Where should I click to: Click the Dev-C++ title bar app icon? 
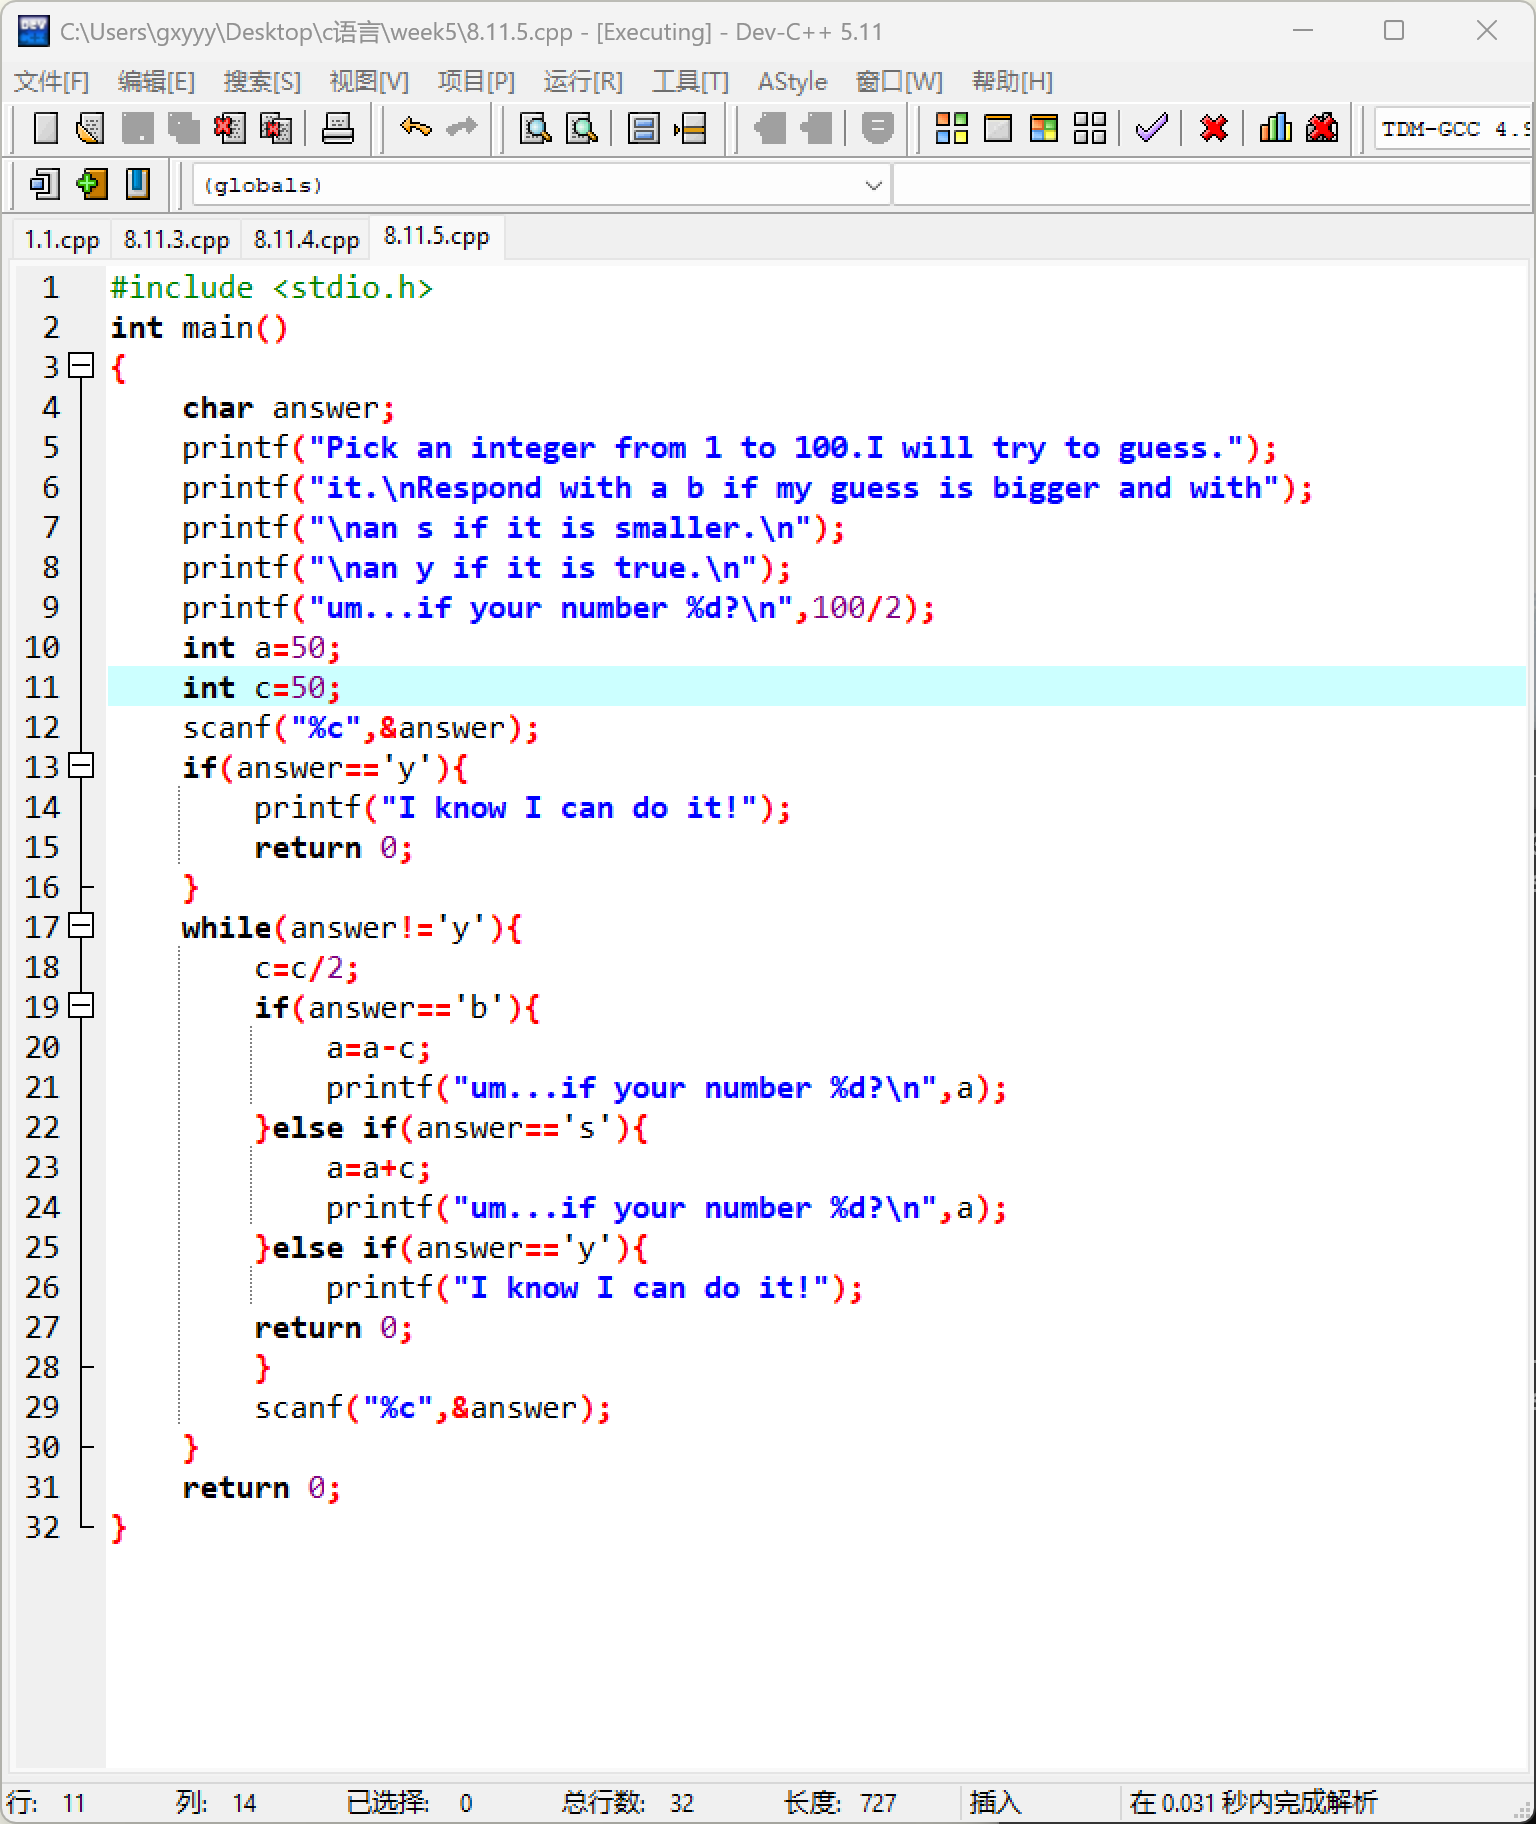point(33,31)
